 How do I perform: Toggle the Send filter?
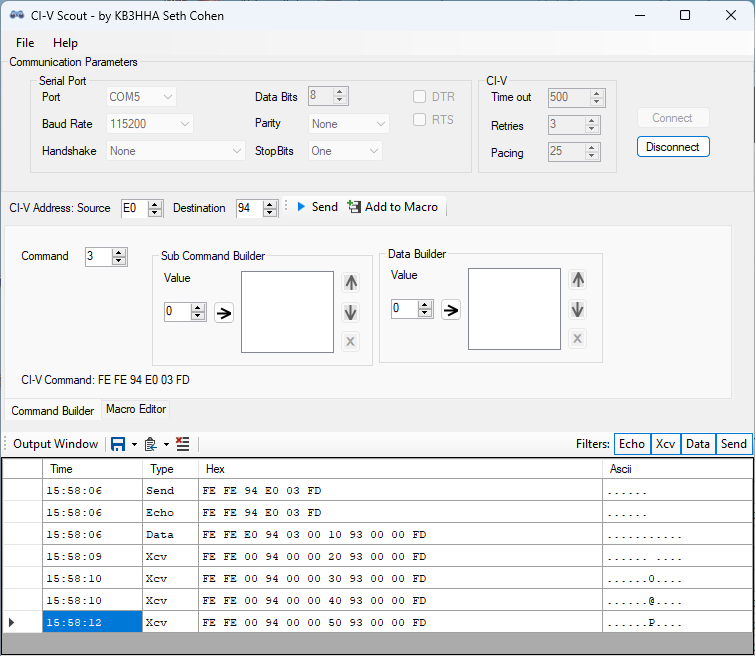[x=734, y=444]
